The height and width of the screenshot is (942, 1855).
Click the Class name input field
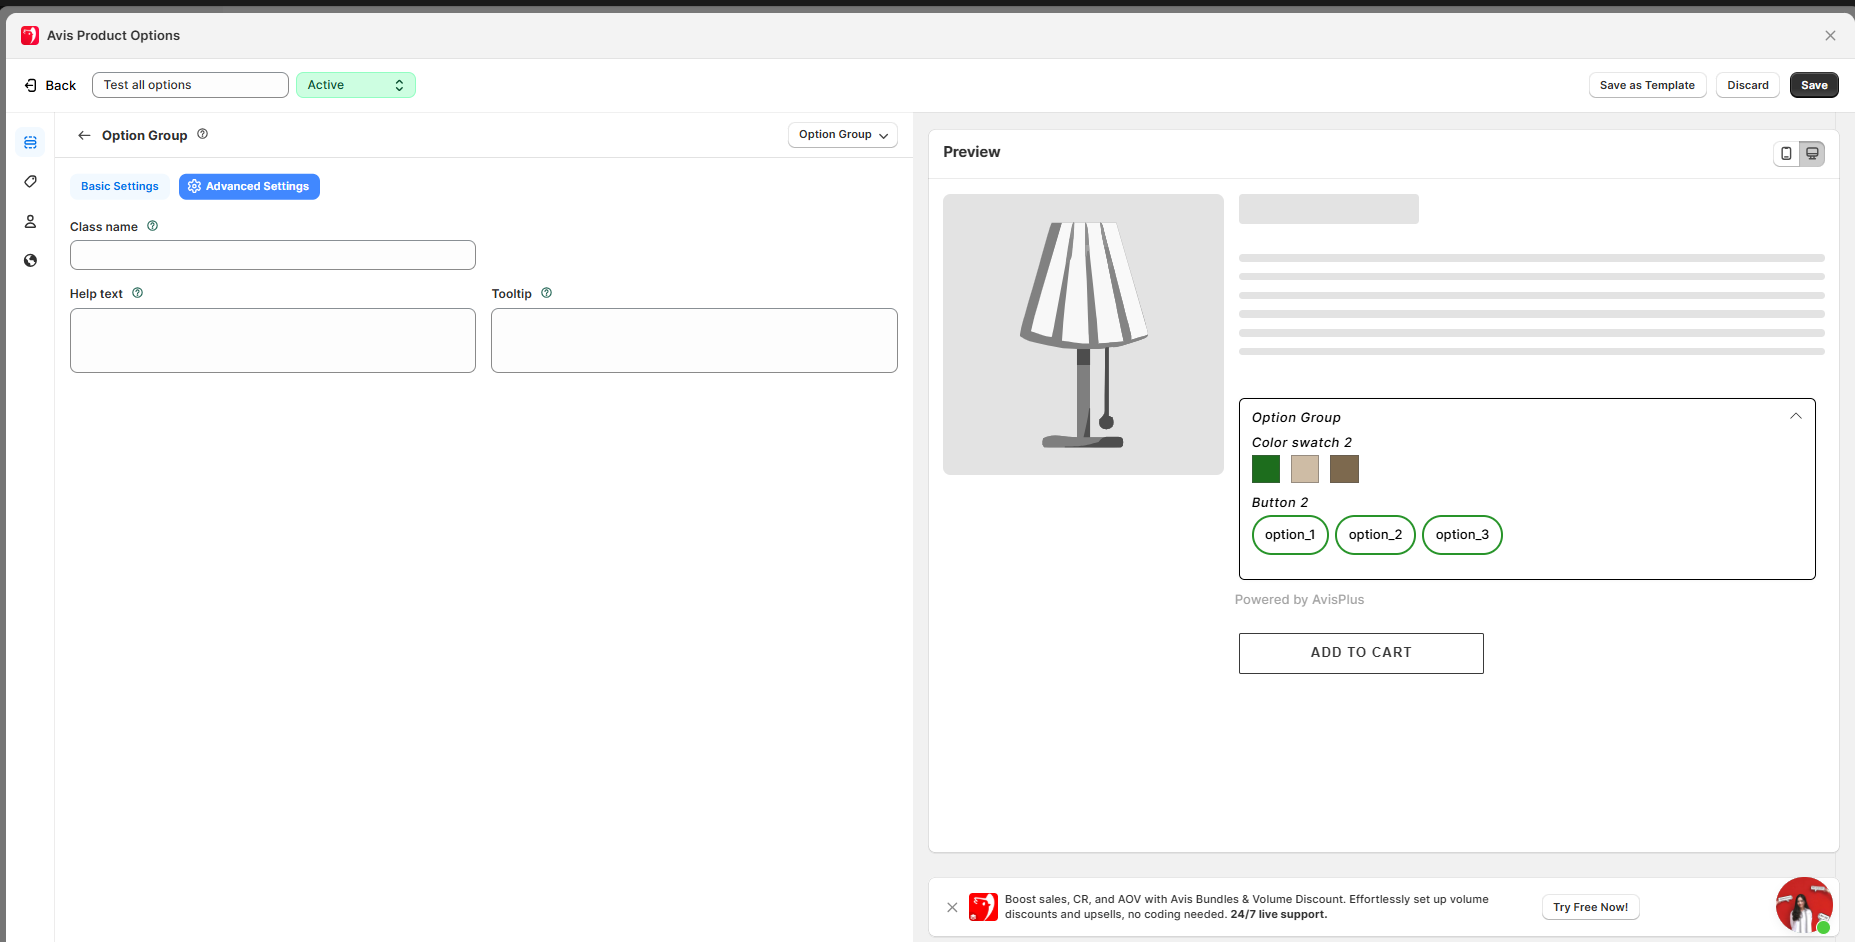click(272, 255)
